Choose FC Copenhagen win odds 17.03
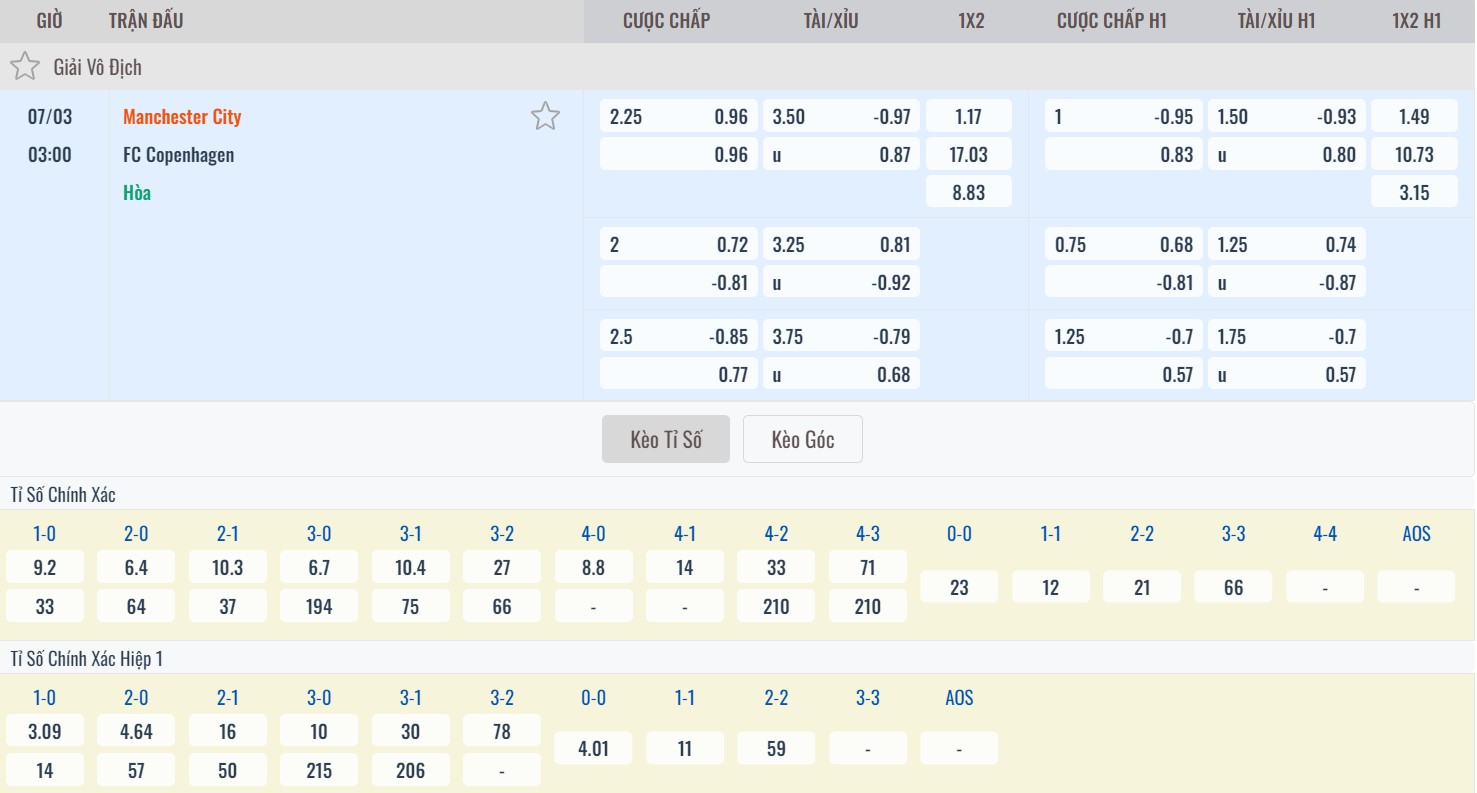This screenshot has height=793, width=1477. [x=968, y=155]
